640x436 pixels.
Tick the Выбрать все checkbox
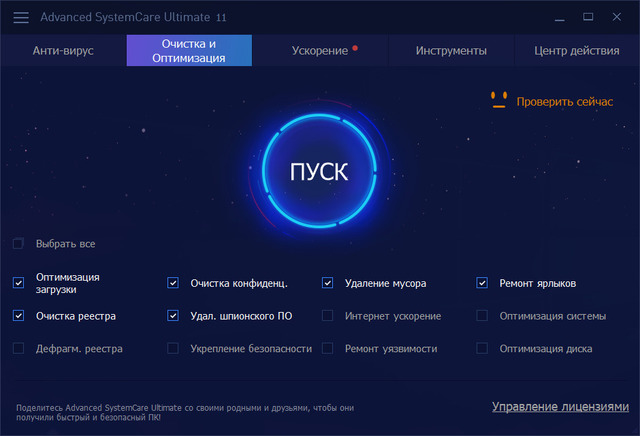(18, 244)
